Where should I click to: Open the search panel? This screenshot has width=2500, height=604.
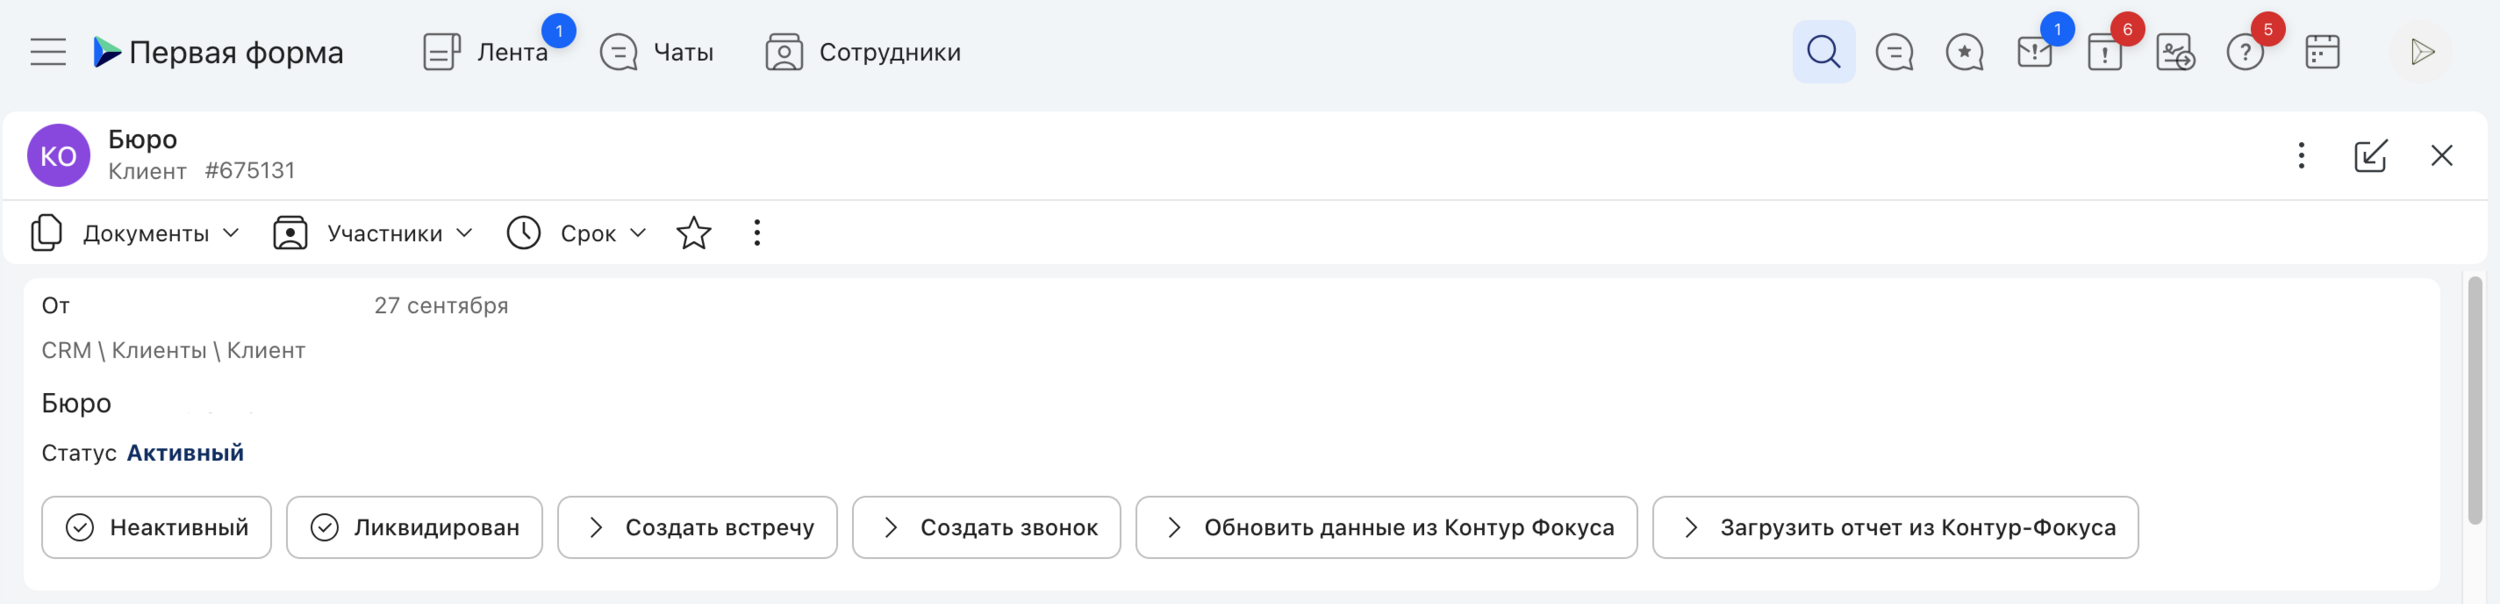click(1823, 51)
